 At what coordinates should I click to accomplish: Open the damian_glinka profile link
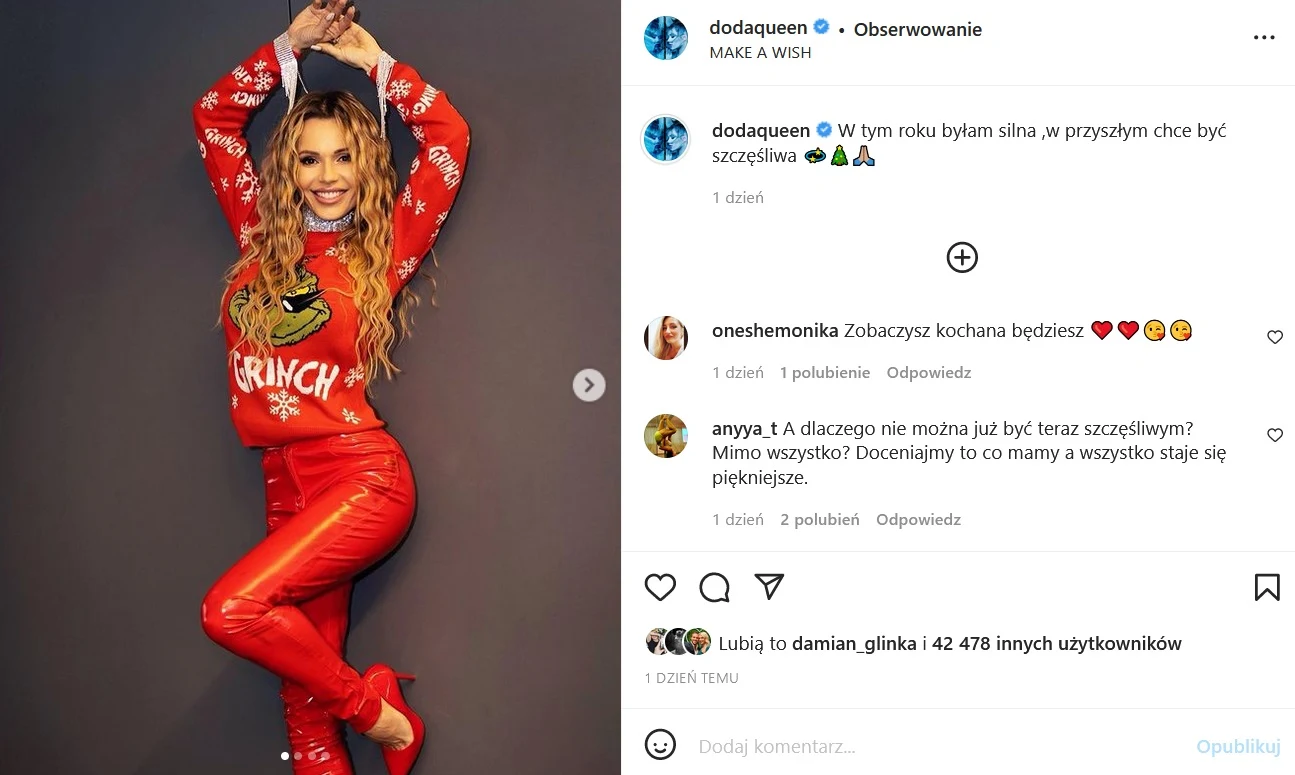pyautogui.click(x=854, y=644)
